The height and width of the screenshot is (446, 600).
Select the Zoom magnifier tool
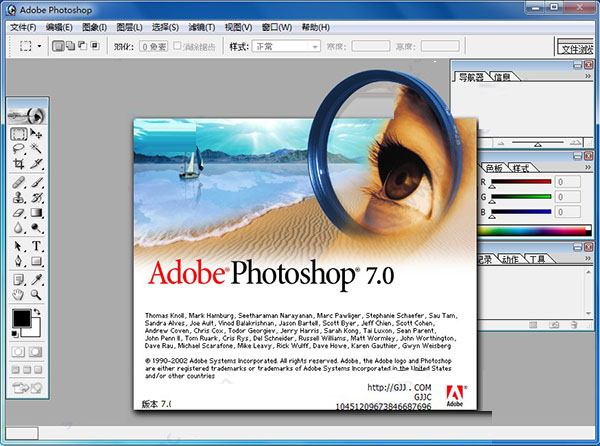point(36,295)
